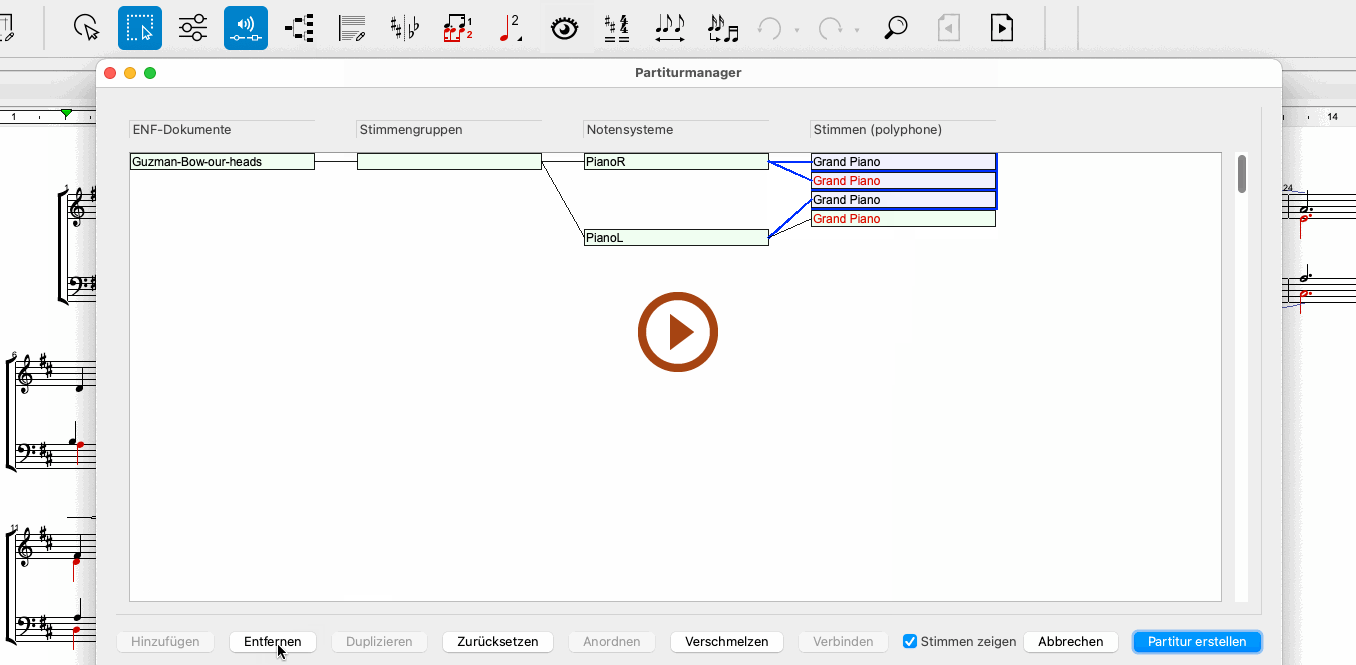
Task: Click the Partitur erstellen button
Action: pyautogui.click(x=1197, y=641)
